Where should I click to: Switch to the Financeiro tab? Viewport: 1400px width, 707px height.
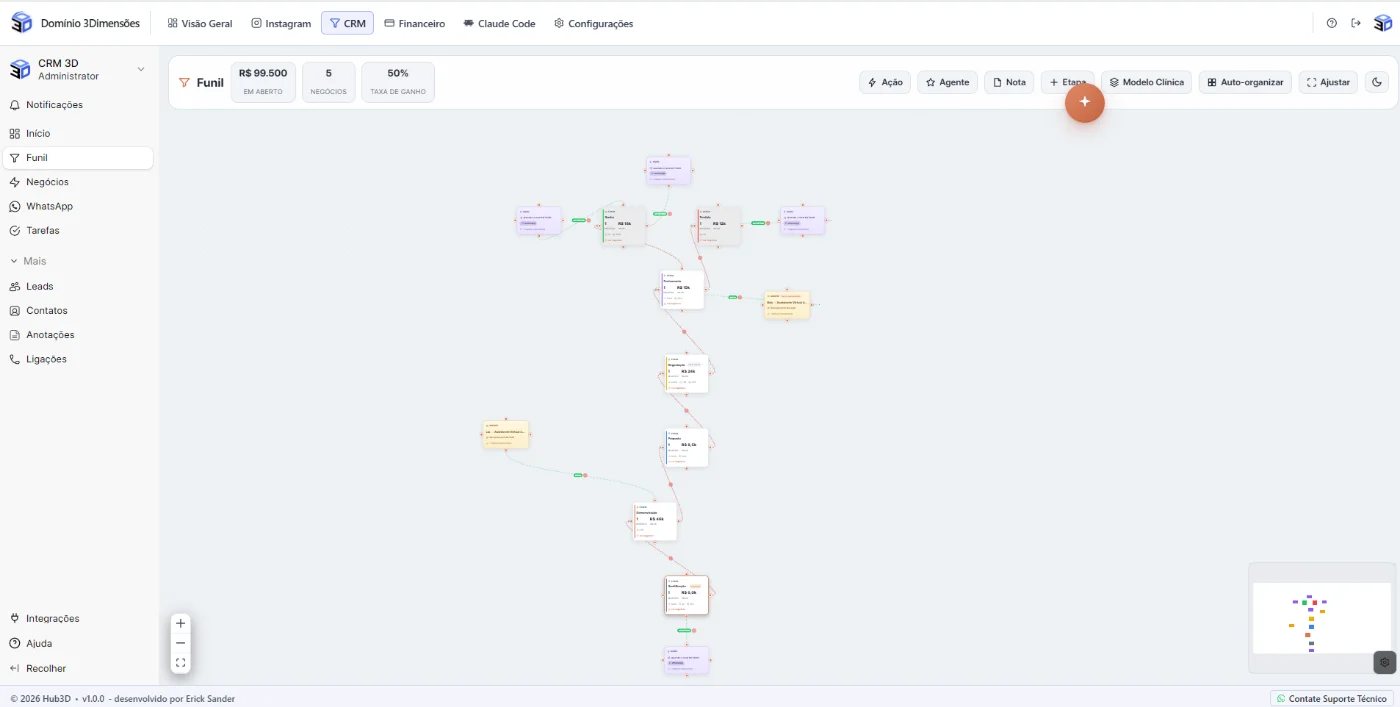click(x=415, y=23)
